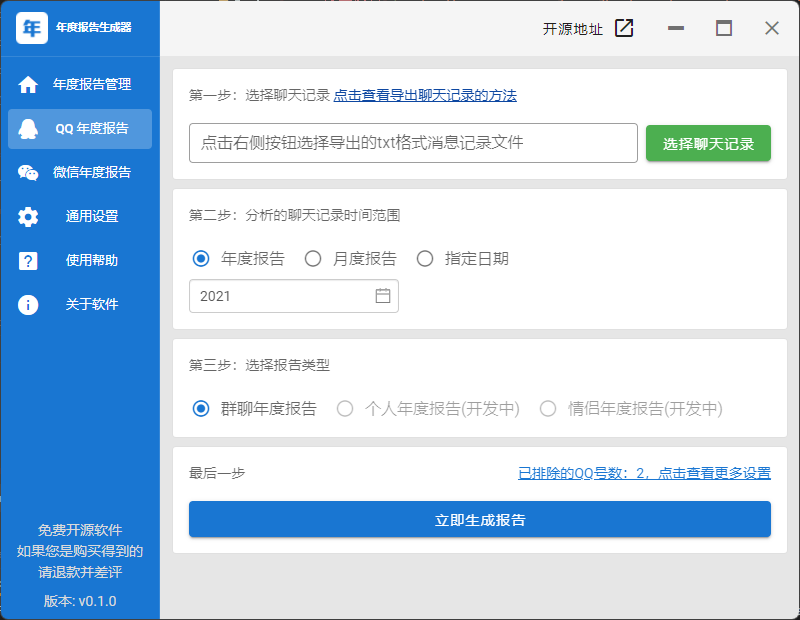Click the 最后一步 label
This screenshot has width=800, height=620.
click(217, 474)
